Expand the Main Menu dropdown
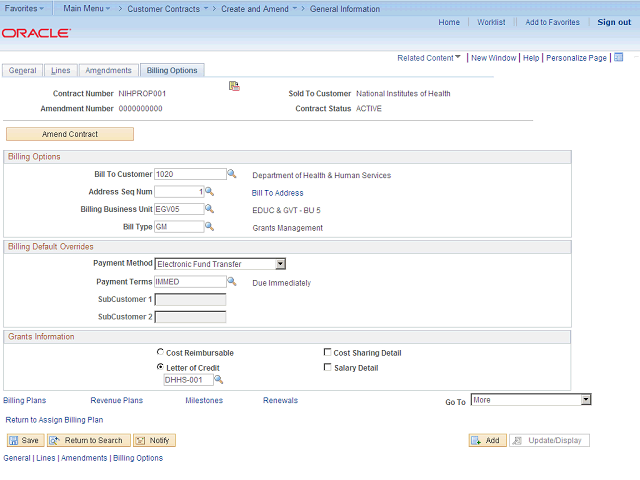The image size is (640, 480). tap(87, 8)
